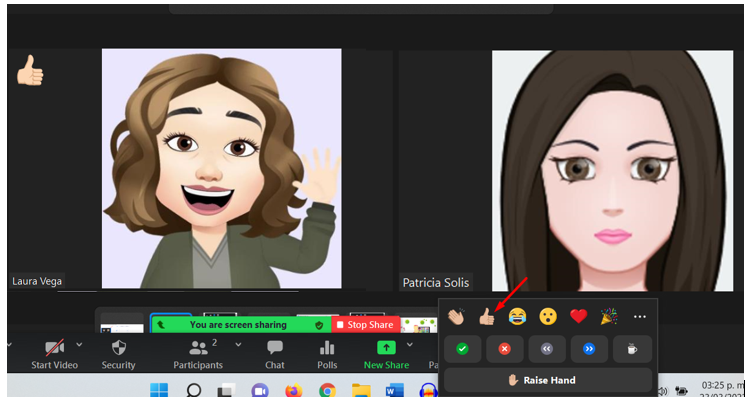Click the Speed Up fast-forward button
This screenshot has height=398, width=747.
pos(589,349)
